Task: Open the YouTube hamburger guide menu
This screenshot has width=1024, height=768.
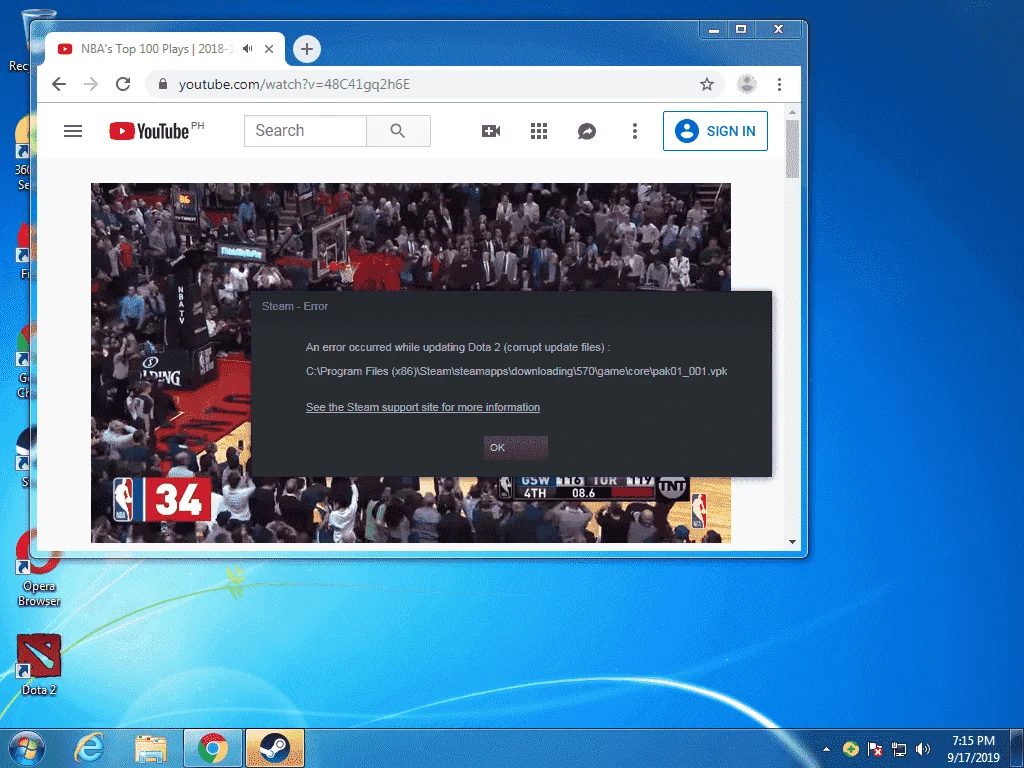Action: click(x=72, y=131)
